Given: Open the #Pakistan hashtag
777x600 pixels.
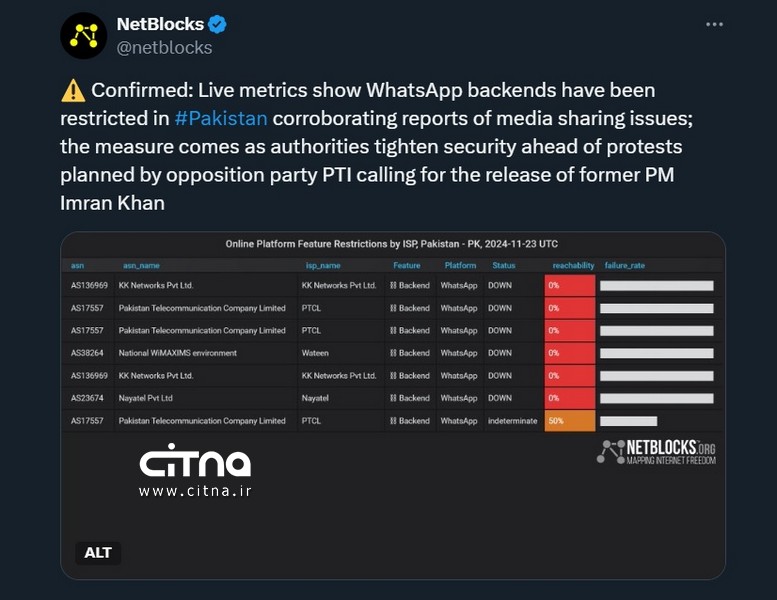Looking at the screenshot, I should tap(221, 118).
